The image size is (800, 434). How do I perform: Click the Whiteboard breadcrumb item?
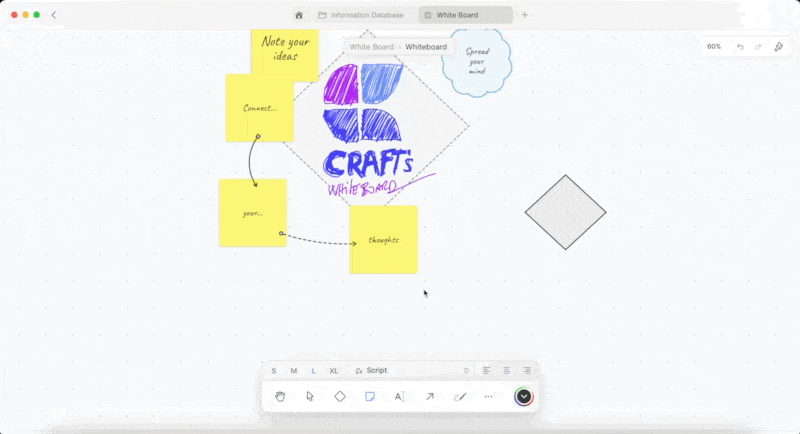(426, 47)
